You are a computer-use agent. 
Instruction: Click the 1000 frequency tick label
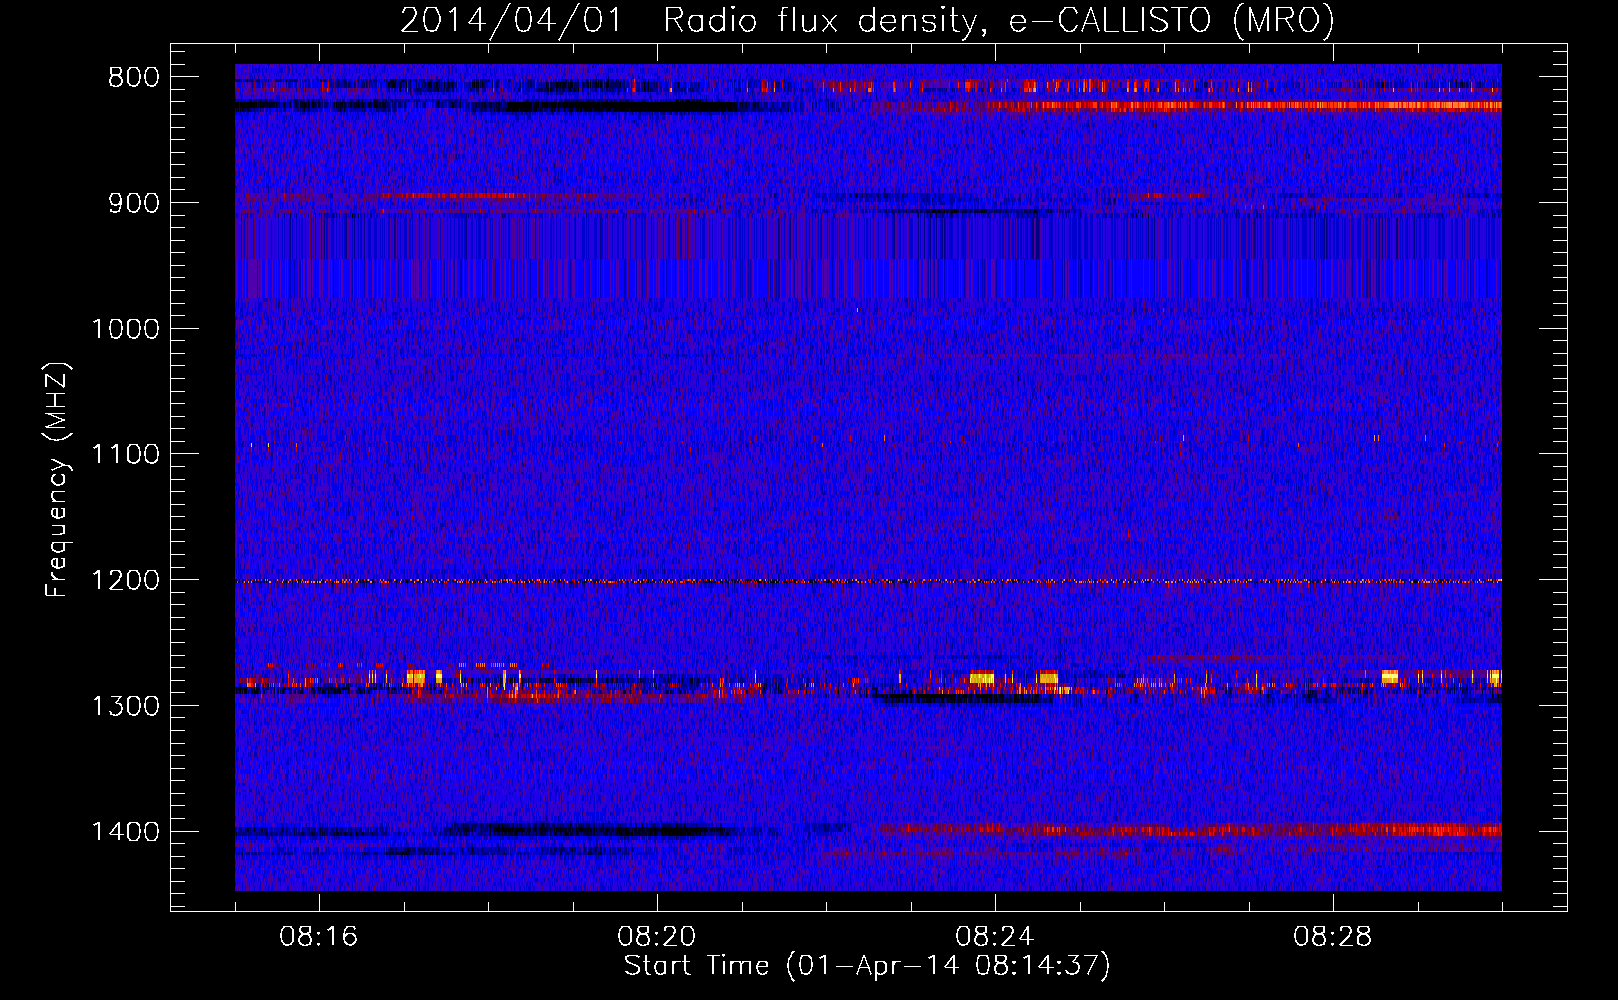tap(125, 329)
